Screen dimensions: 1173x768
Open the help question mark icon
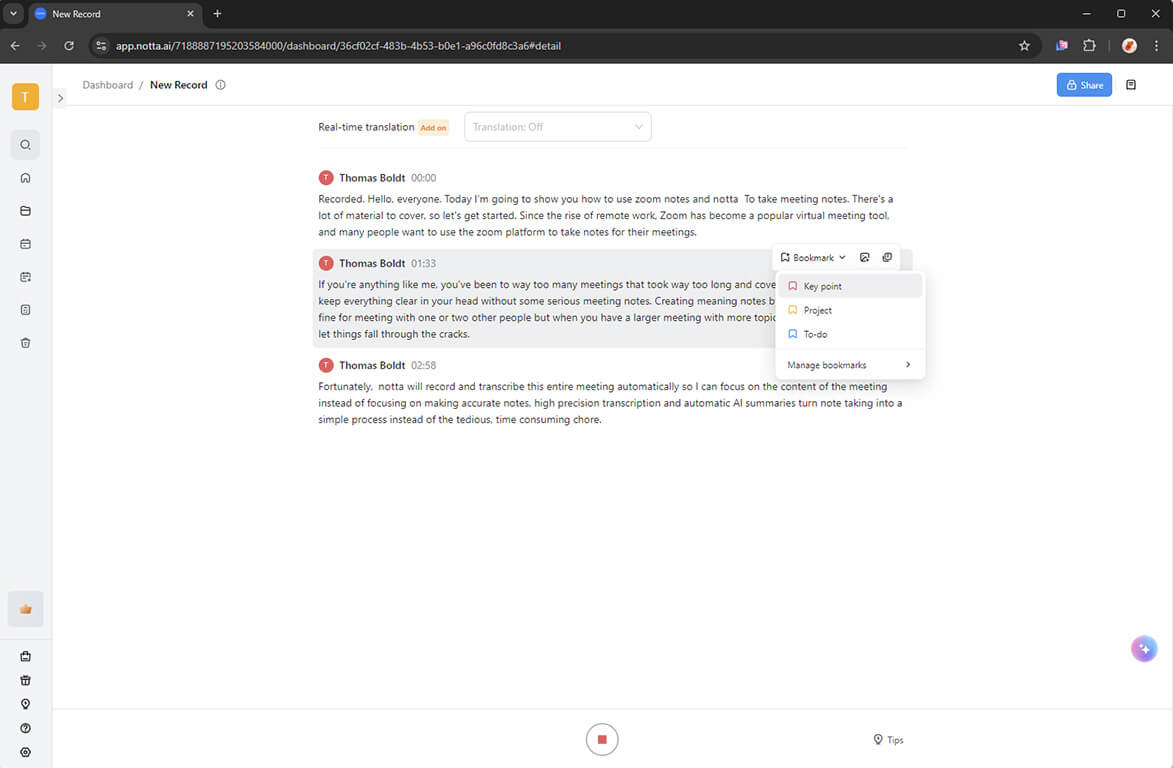tap(25, 728)
